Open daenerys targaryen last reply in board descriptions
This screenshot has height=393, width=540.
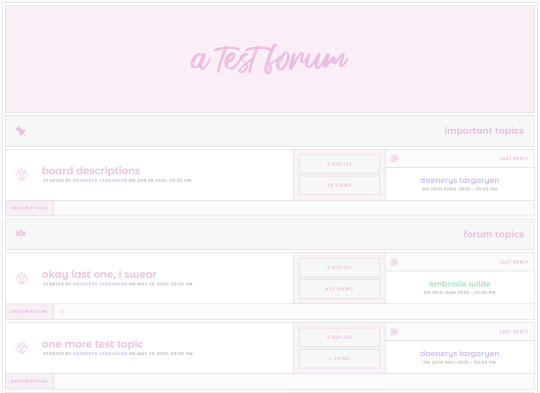coord(459,180)
